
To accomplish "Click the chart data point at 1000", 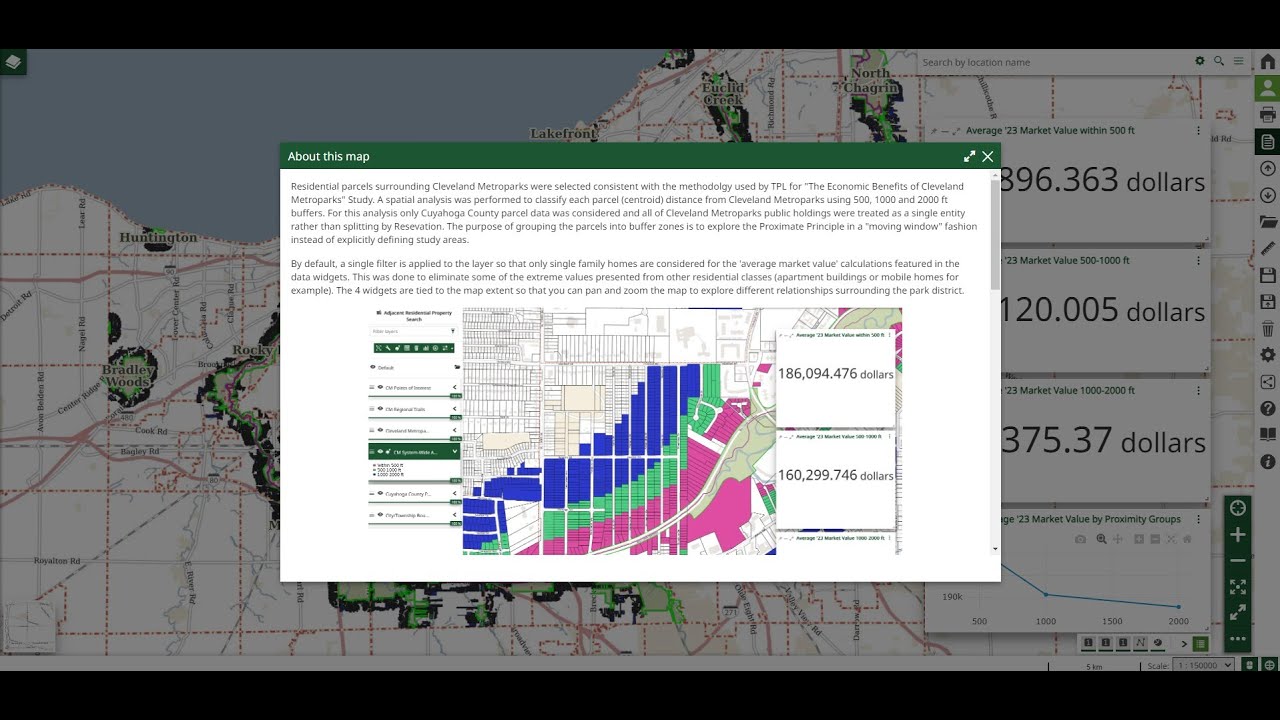I will pos(1046,595).
